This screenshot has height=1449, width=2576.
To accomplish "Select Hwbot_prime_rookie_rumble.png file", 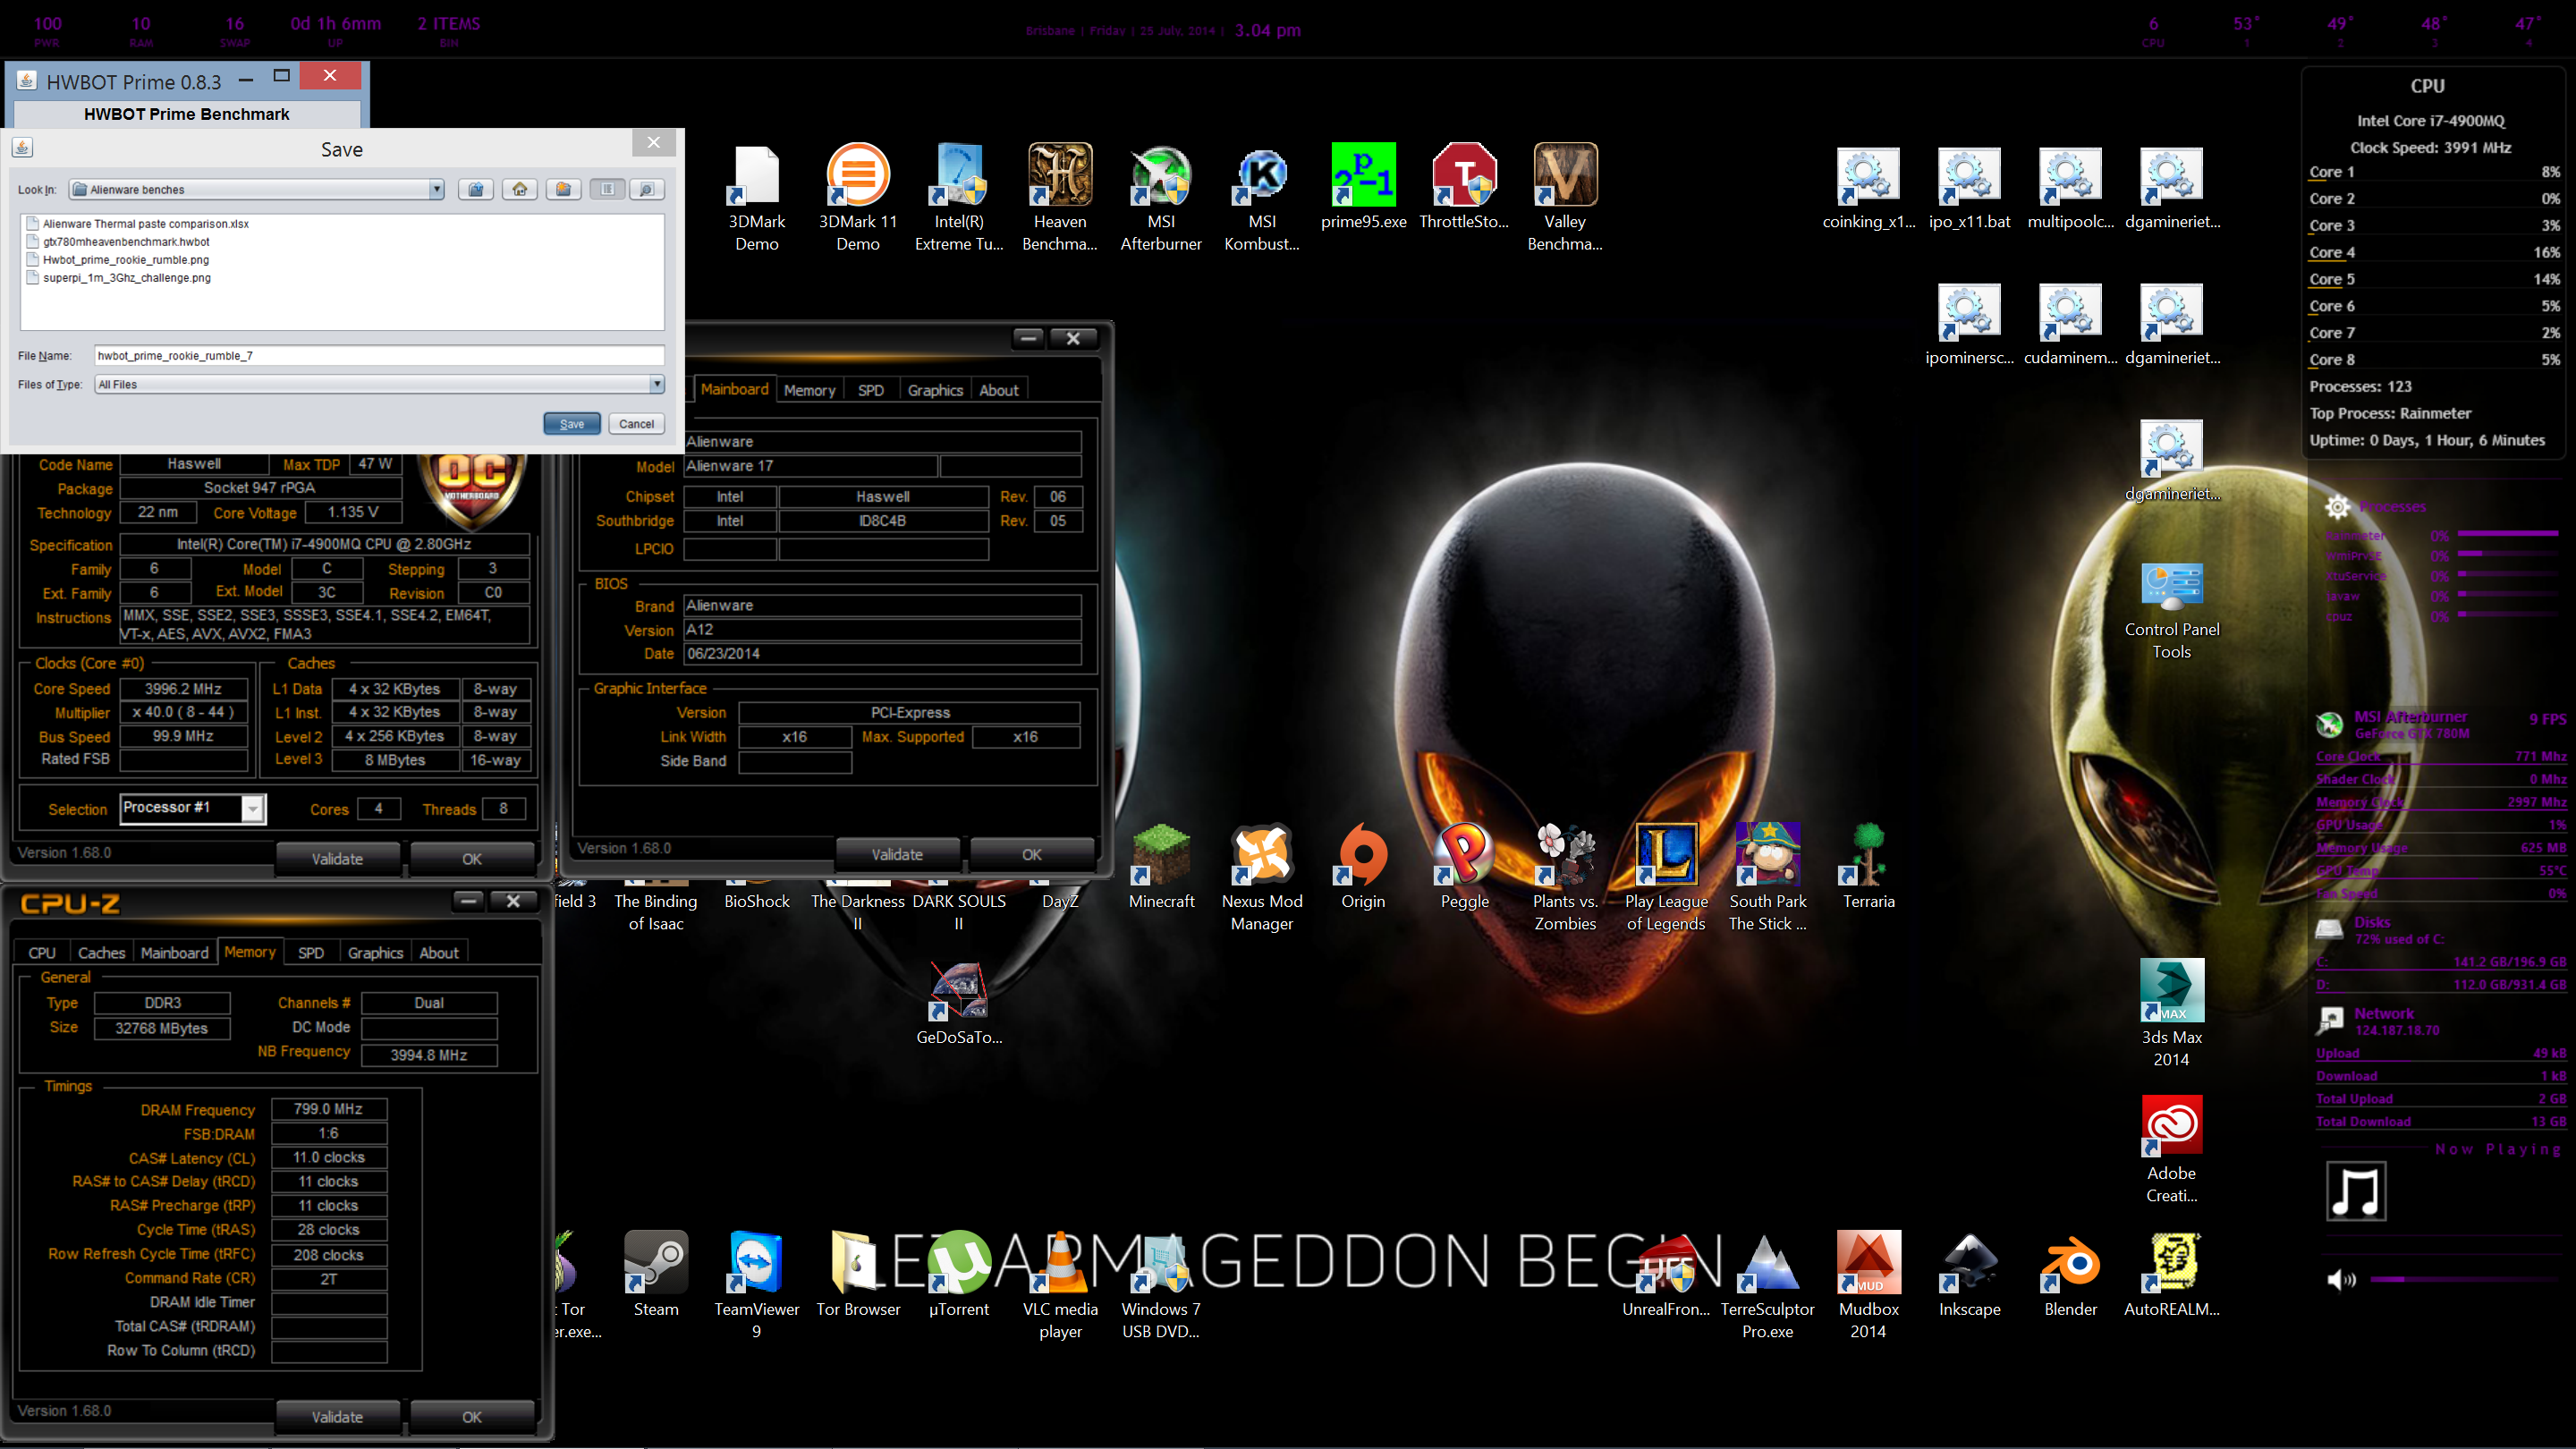I will click(118, 260).
